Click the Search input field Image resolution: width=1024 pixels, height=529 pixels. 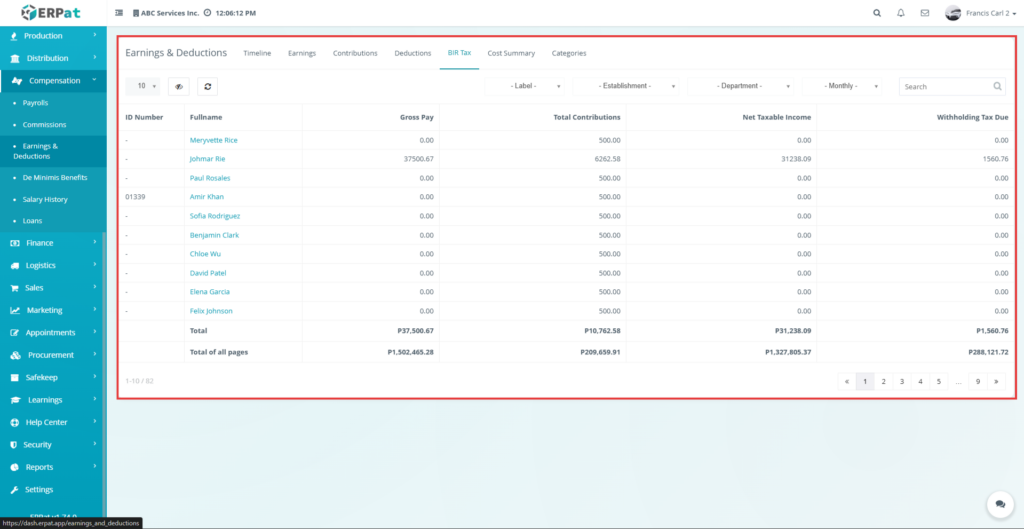pyautogui.click(x=945, y=87)
